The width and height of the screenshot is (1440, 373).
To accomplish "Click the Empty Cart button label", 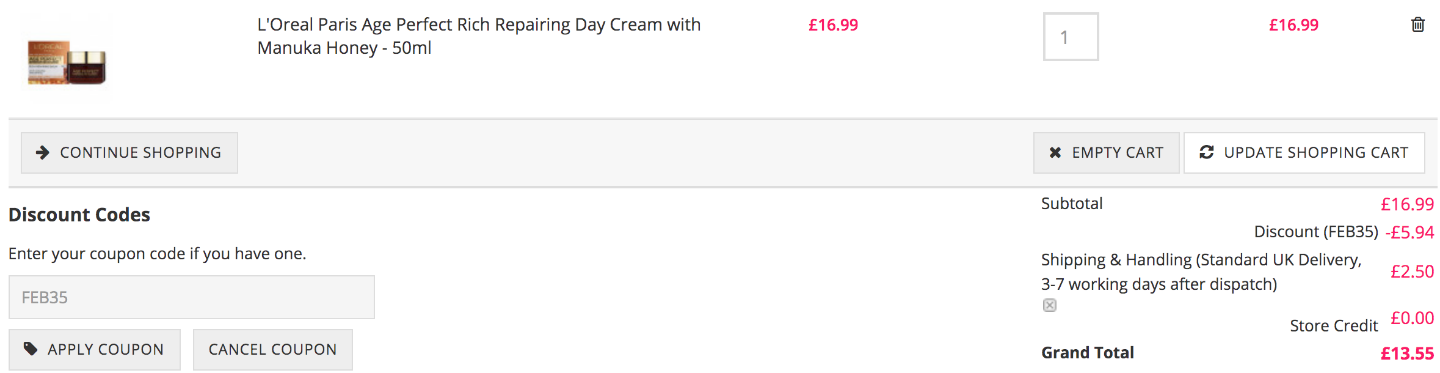I will [1118, 153].
